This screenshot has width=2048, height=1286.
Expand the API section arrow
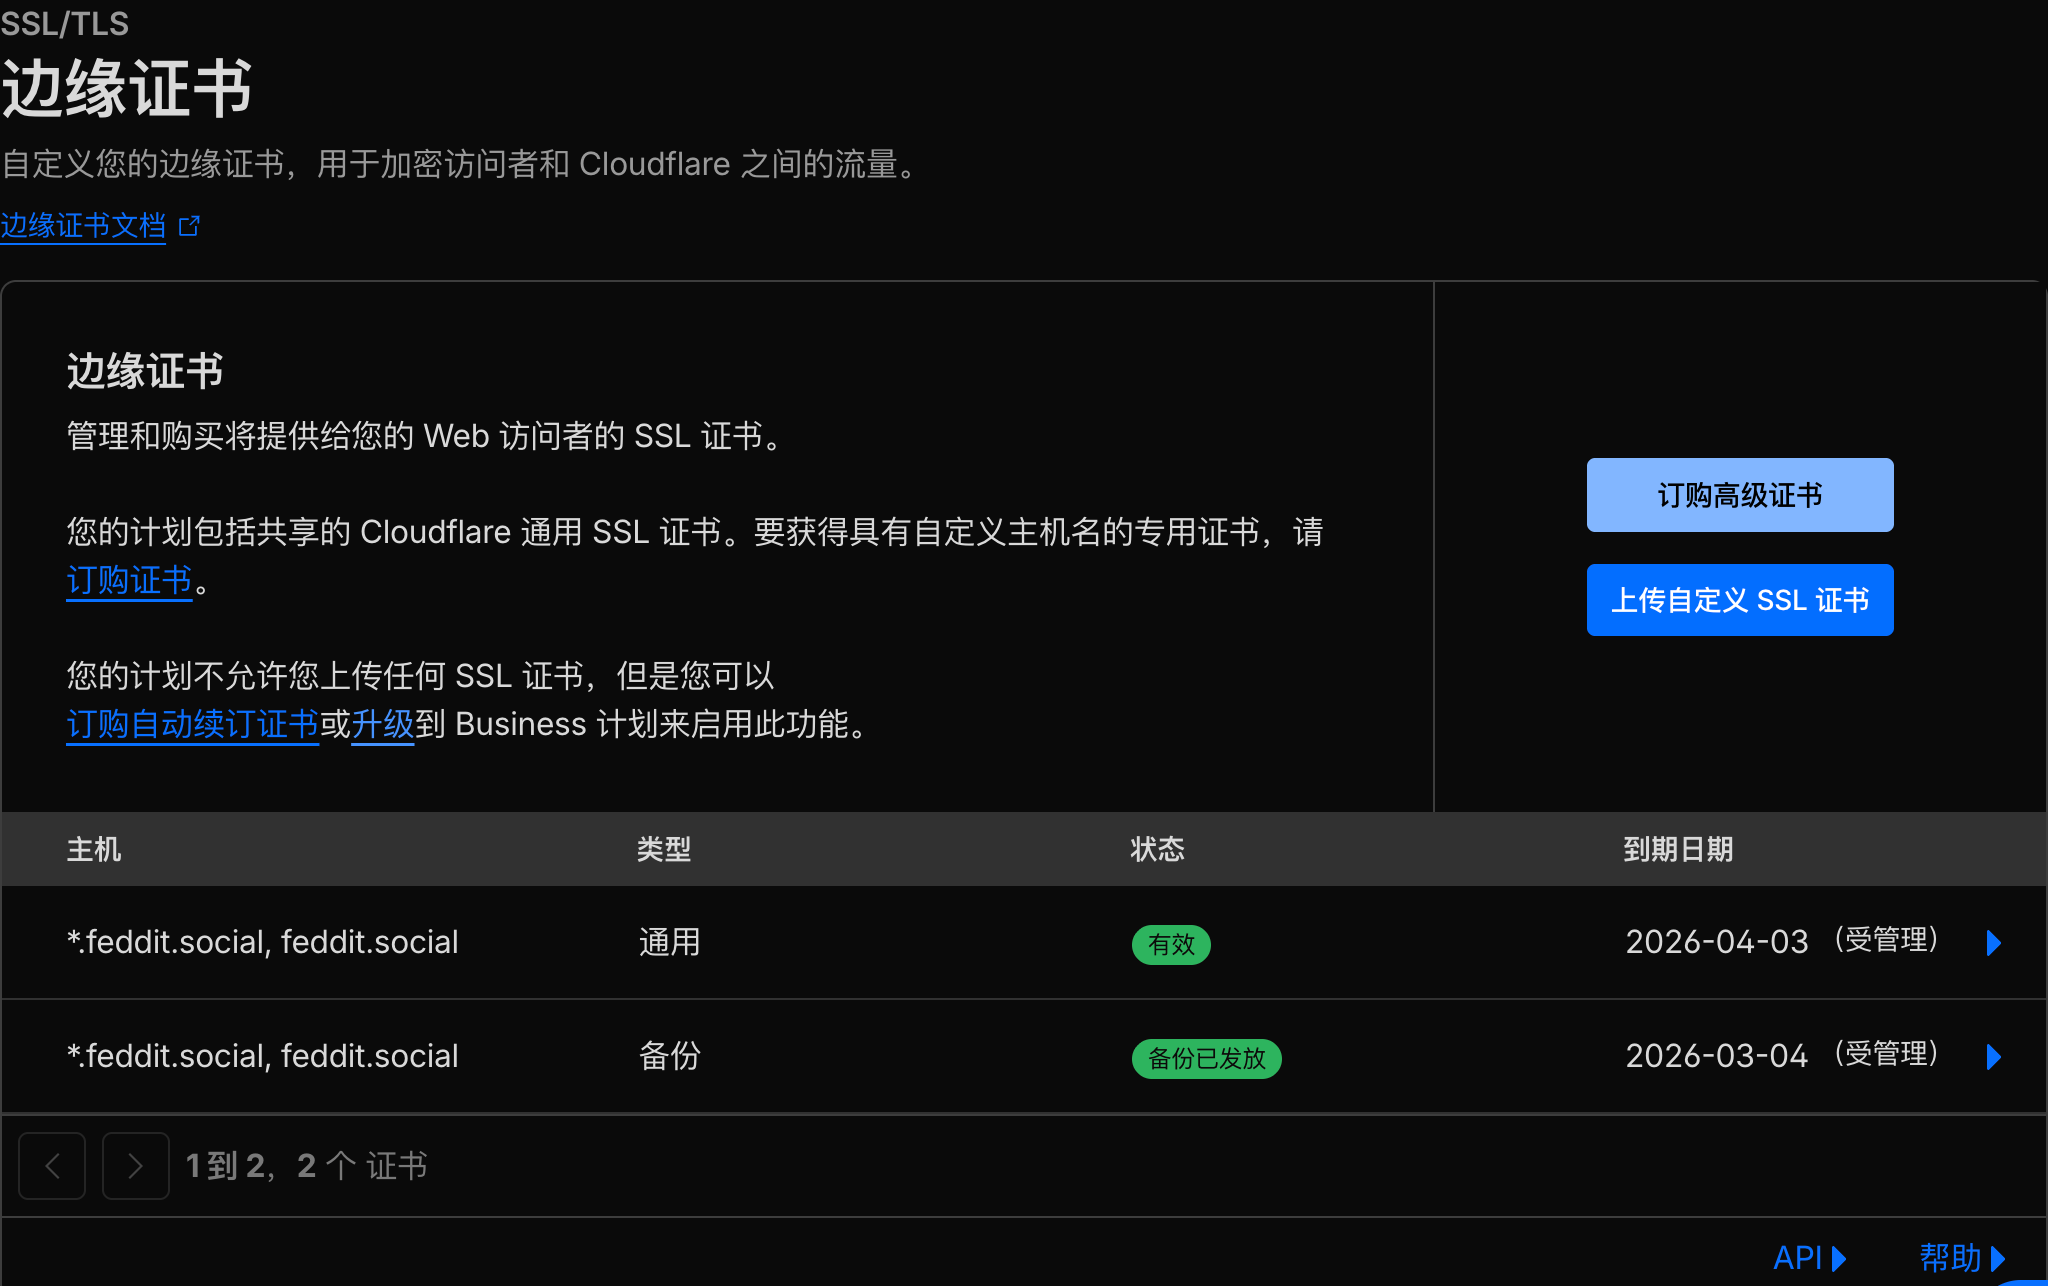coord(1838,1258)
